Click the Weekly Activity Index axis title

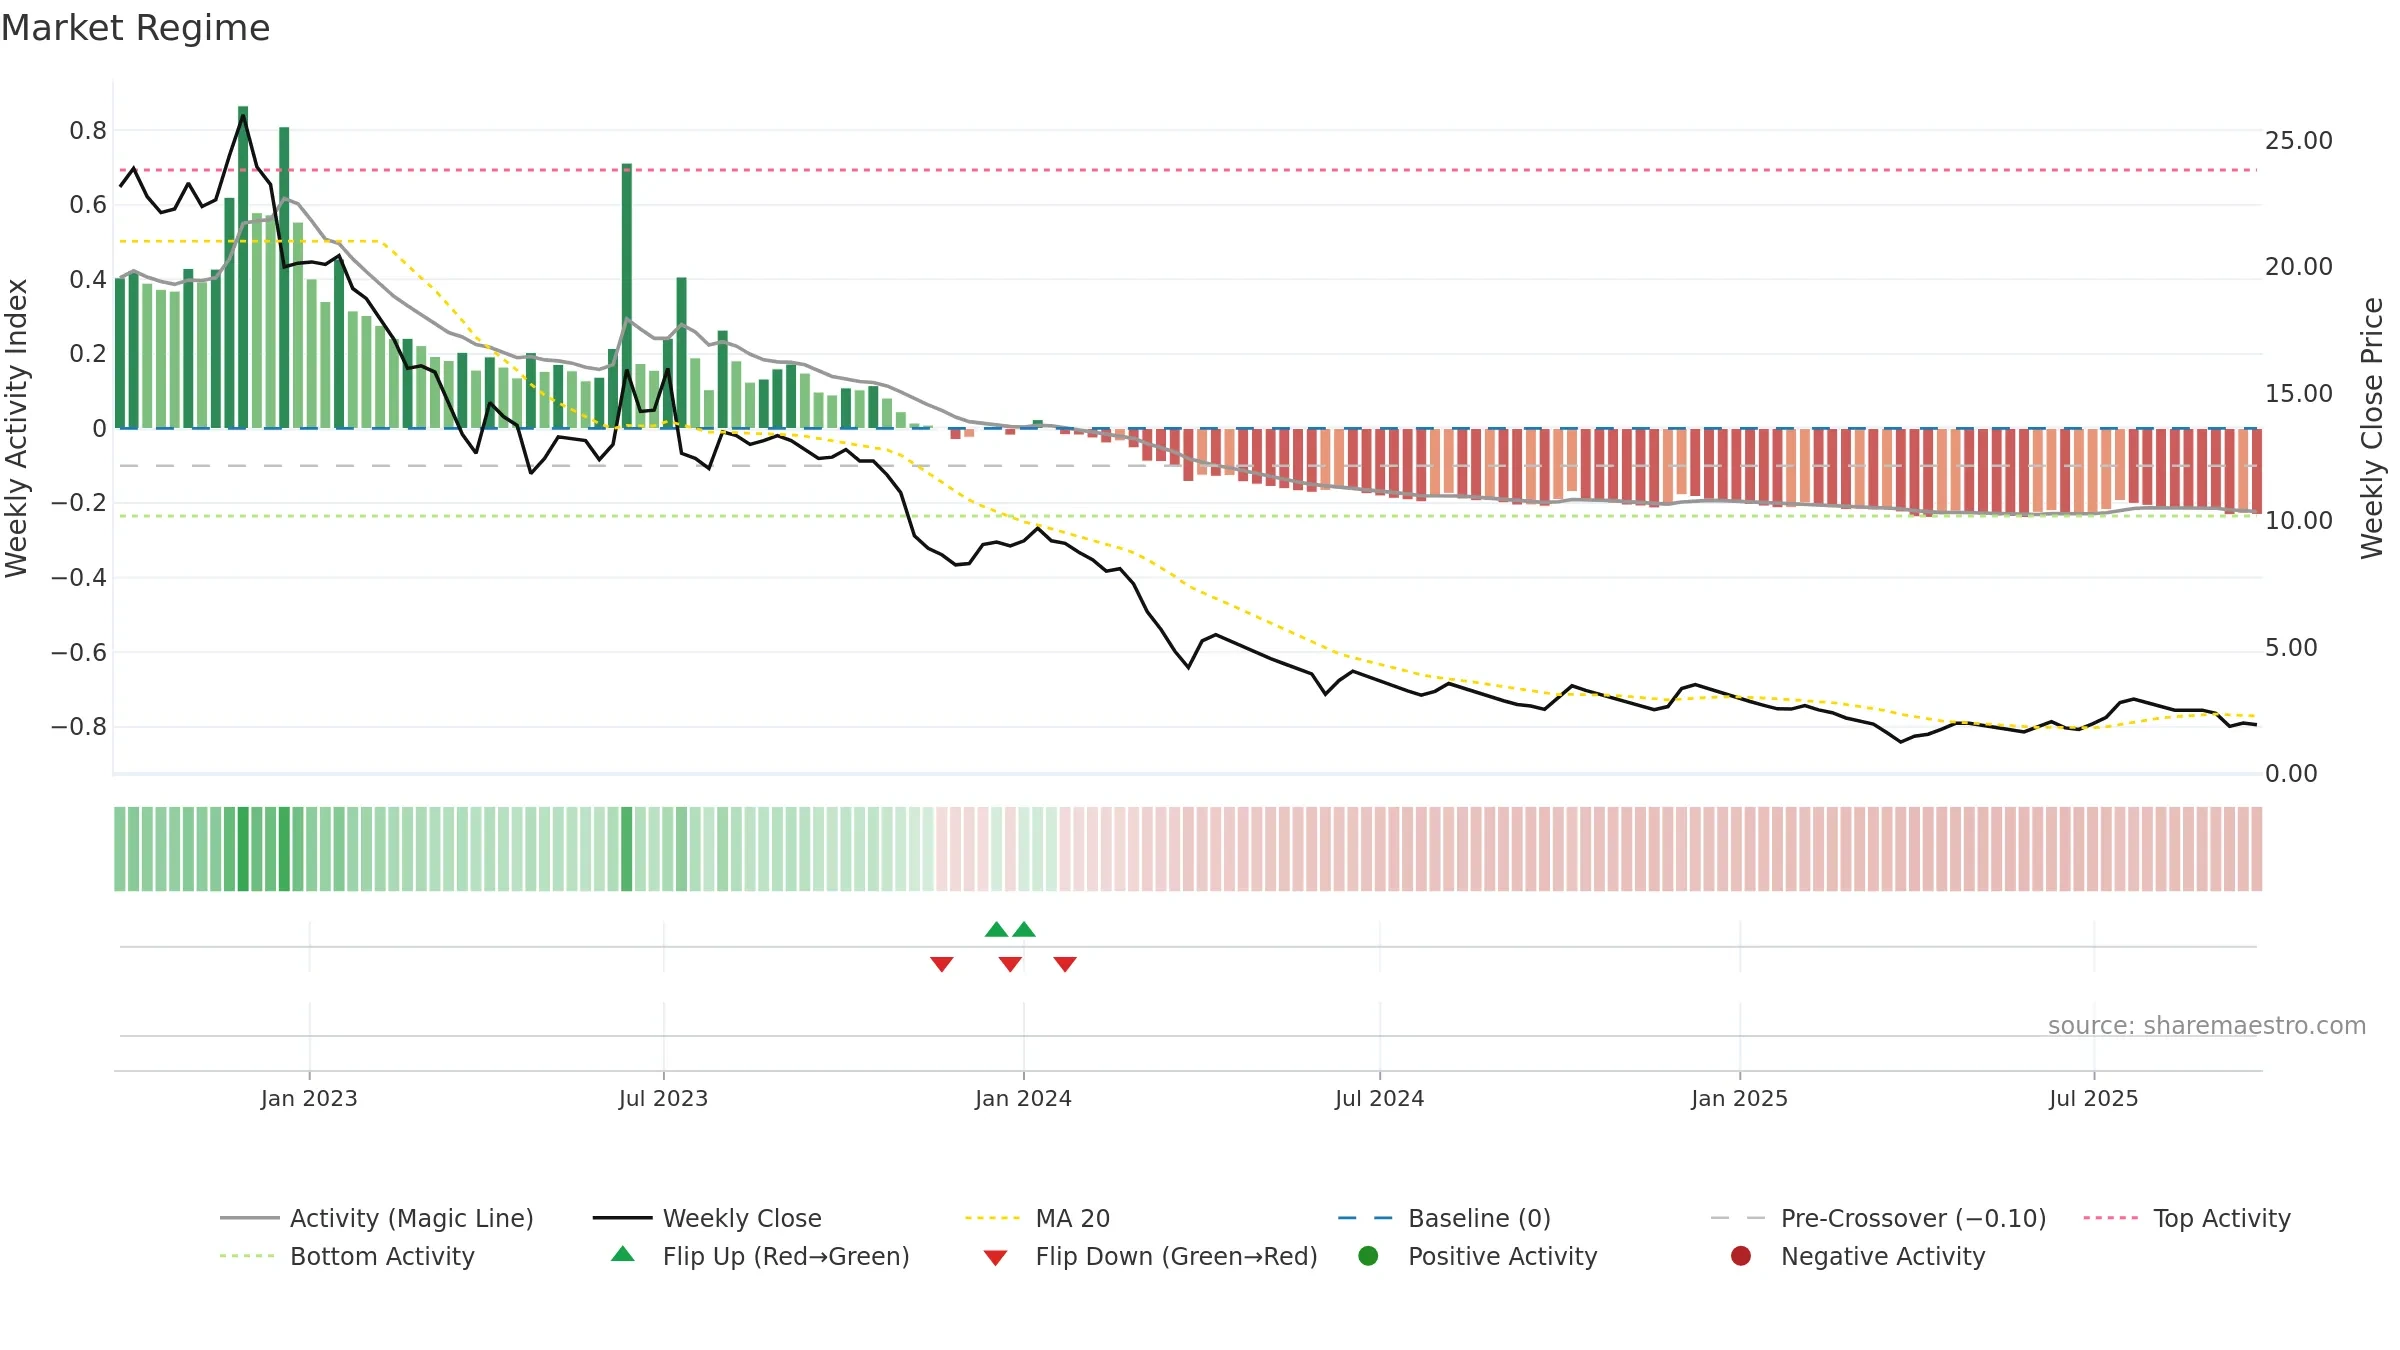coord(17,428)
